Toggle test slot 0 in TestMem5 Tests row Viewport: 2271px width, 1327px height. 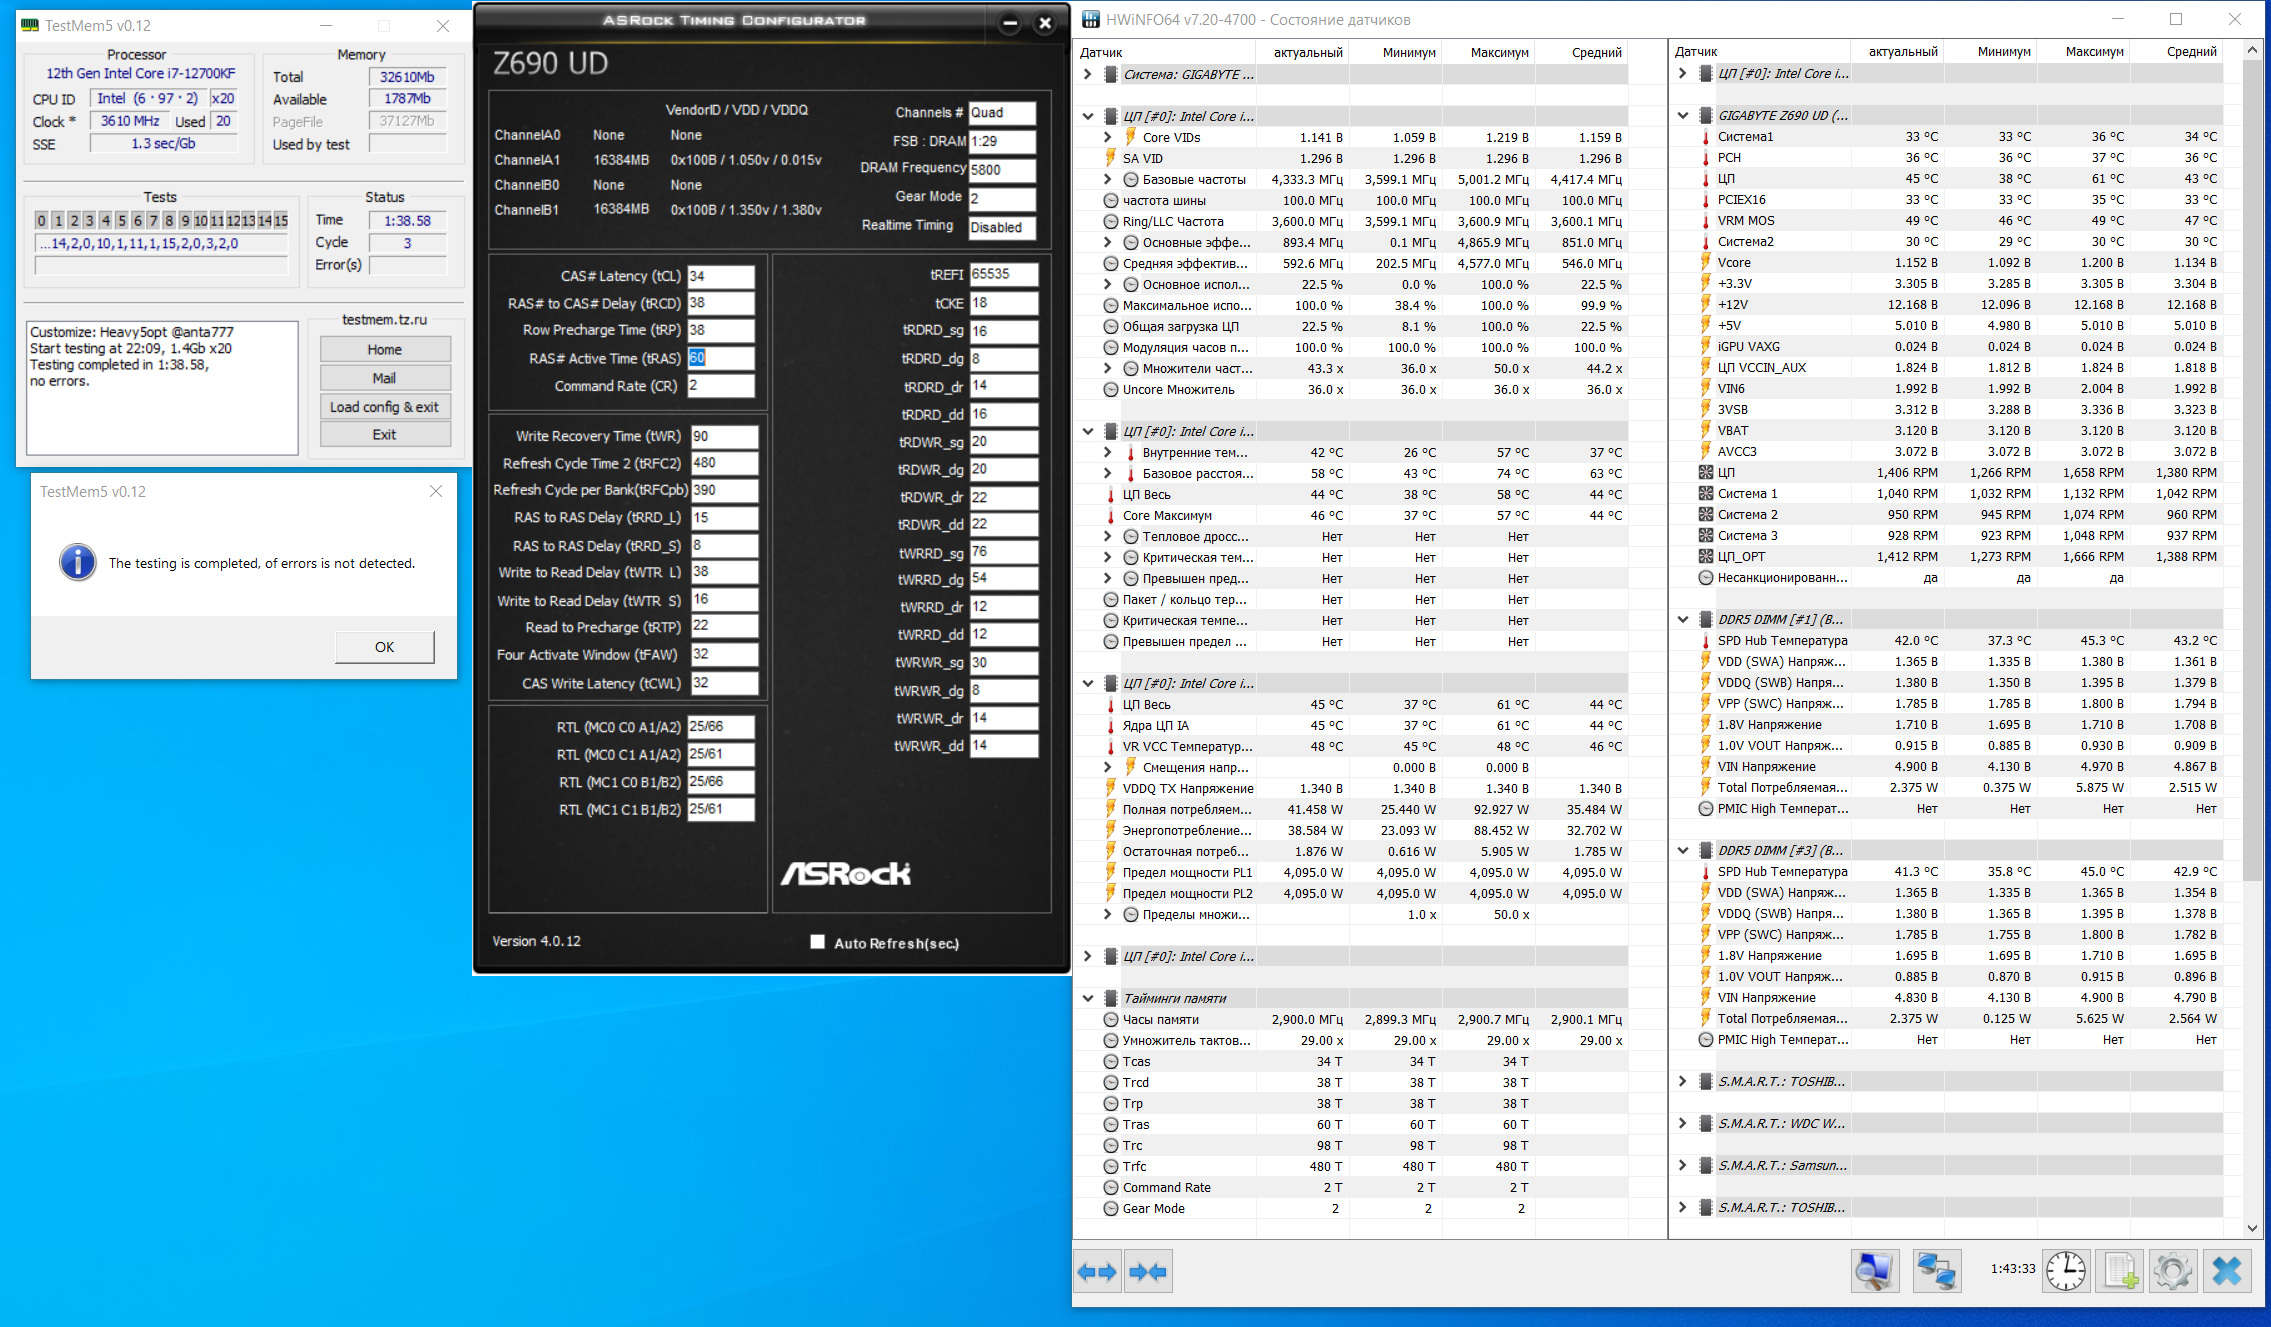tap(41, 220)
